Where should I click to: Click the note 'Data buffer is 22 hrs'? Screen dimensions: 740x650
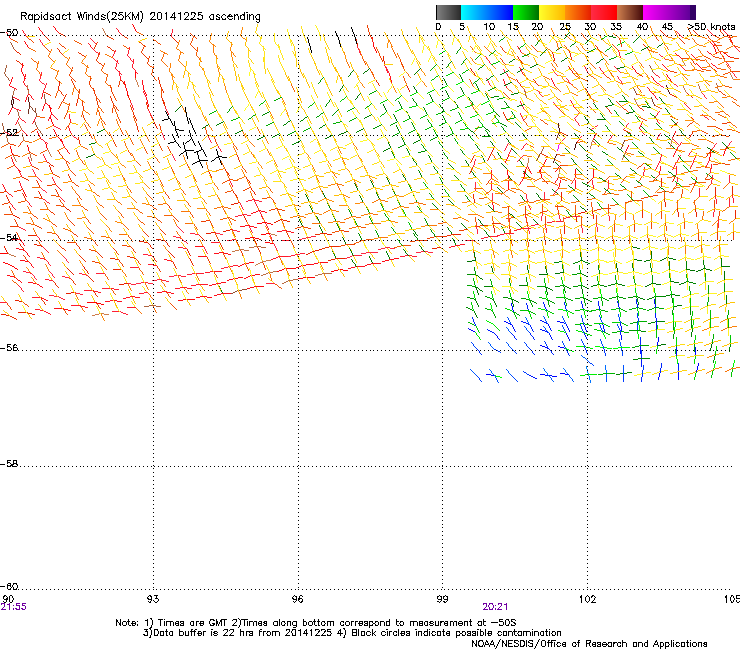(204, 633)
